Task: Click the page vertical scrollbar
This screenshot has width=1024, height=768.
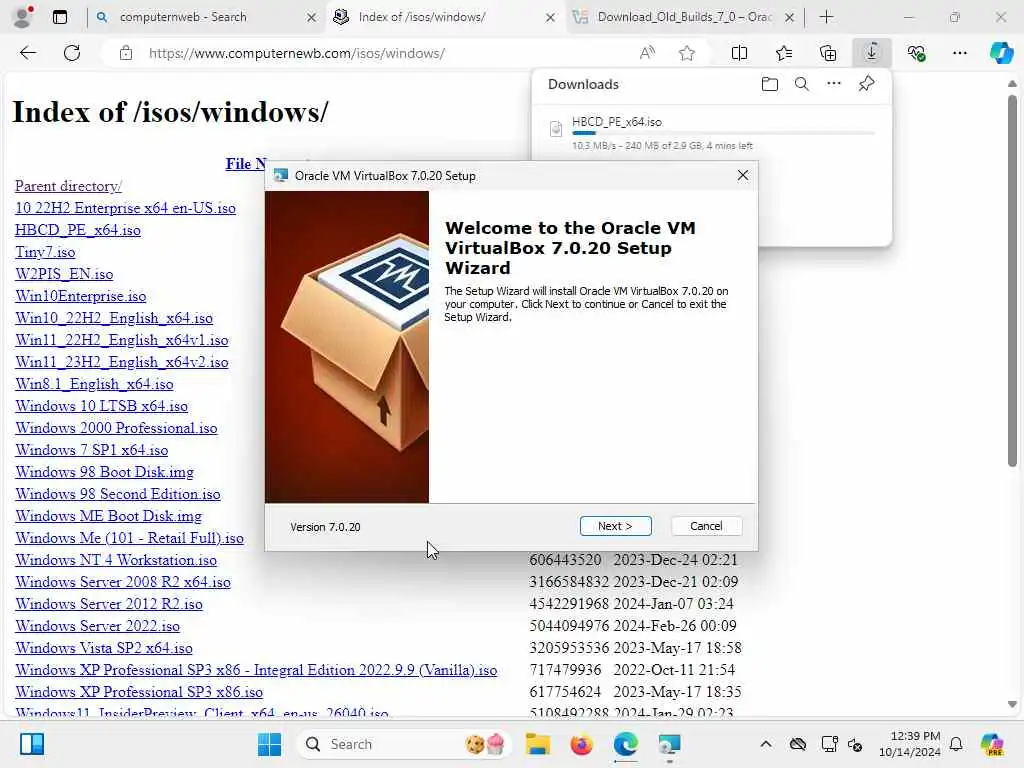Action: [x=1012, y=281]
